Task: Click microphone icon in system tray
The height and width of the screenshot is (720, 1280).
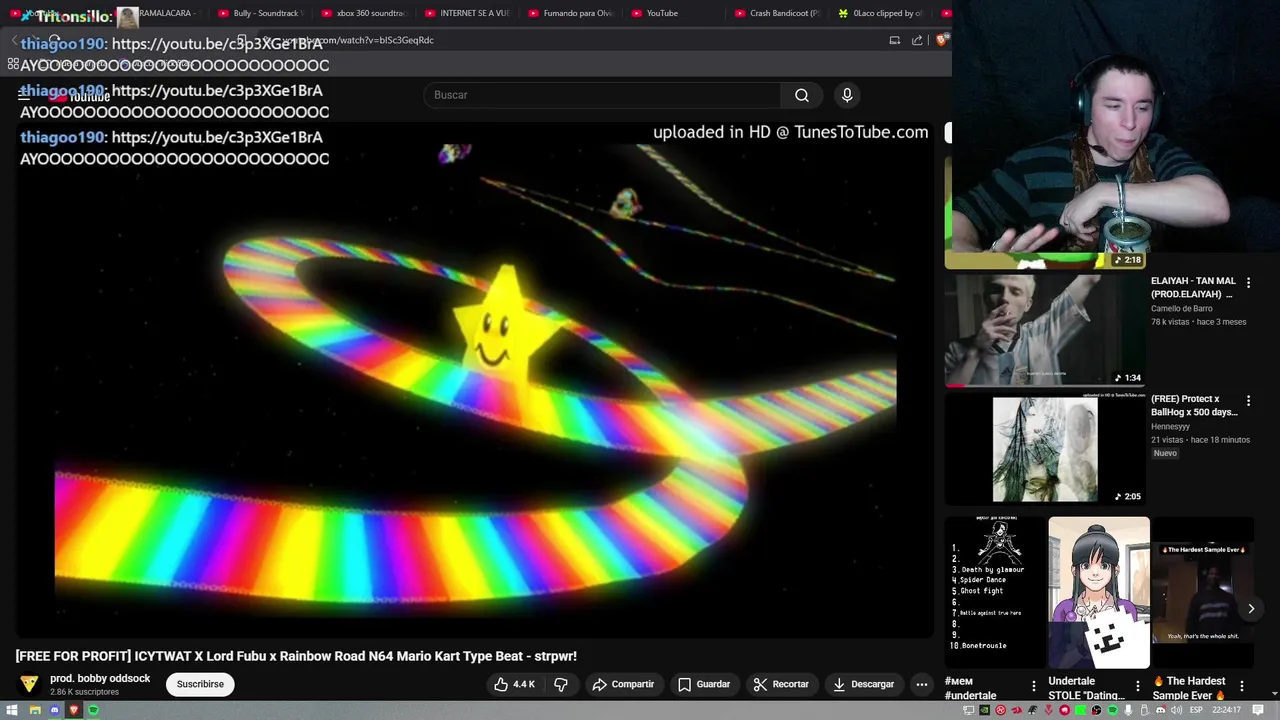Action: 1129,710
